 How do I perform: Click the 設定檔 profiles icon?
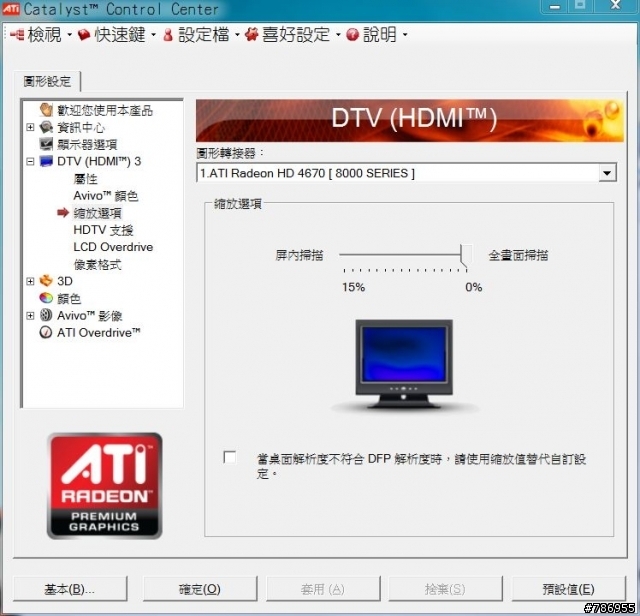coord(168,35)
